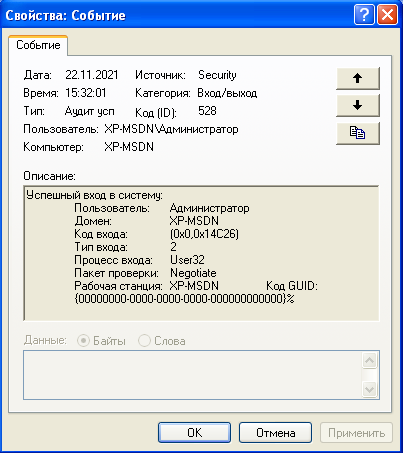Click the date value 22.11.2021
The width and height of the screenshot is (403, 453).
[x=92, y=75]
